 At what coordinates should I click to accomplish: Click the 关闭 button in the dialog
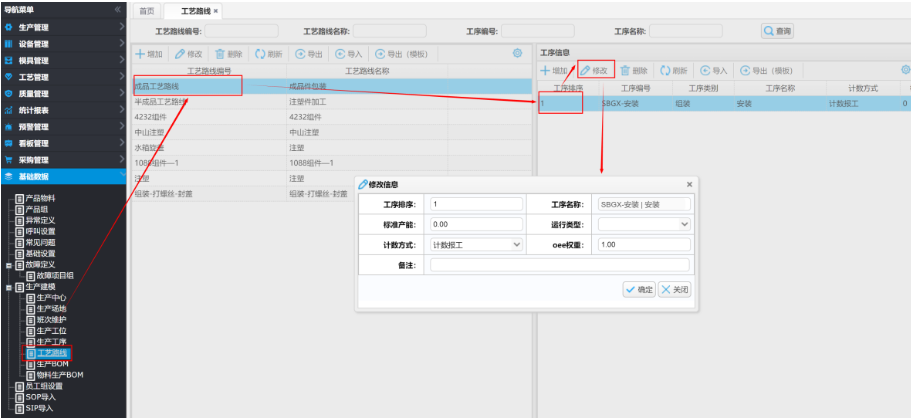[674, 289]
